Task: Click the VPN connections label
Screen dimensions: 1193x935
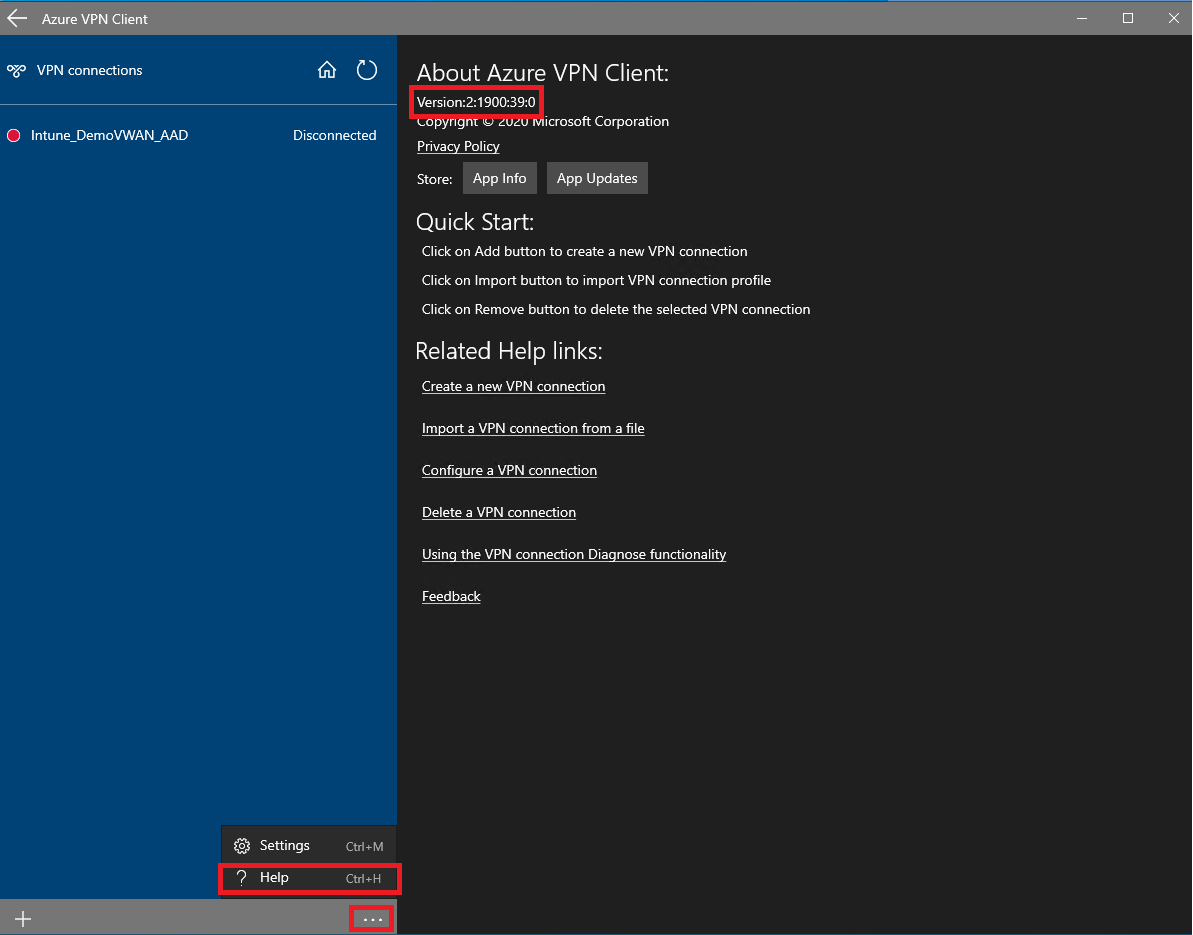Action: tap(90, 70)
